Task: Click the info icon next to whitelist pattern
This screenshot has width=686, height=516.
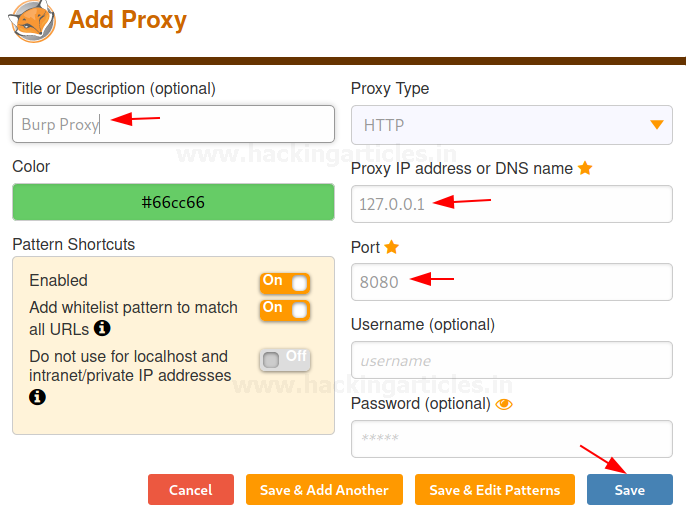Action: pyautogui.click(x=102, y=328)
